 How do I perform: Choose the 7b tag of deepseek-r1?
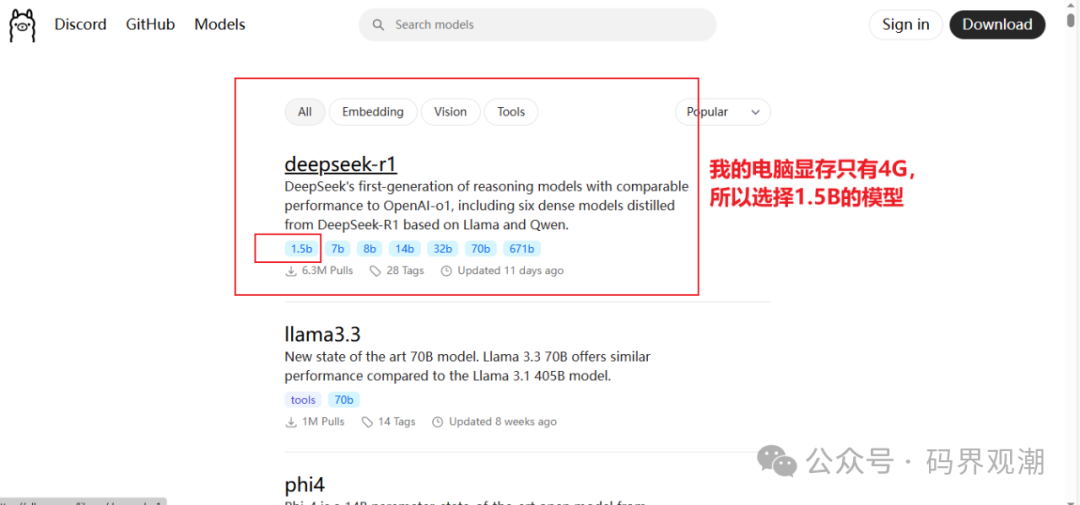338,249
